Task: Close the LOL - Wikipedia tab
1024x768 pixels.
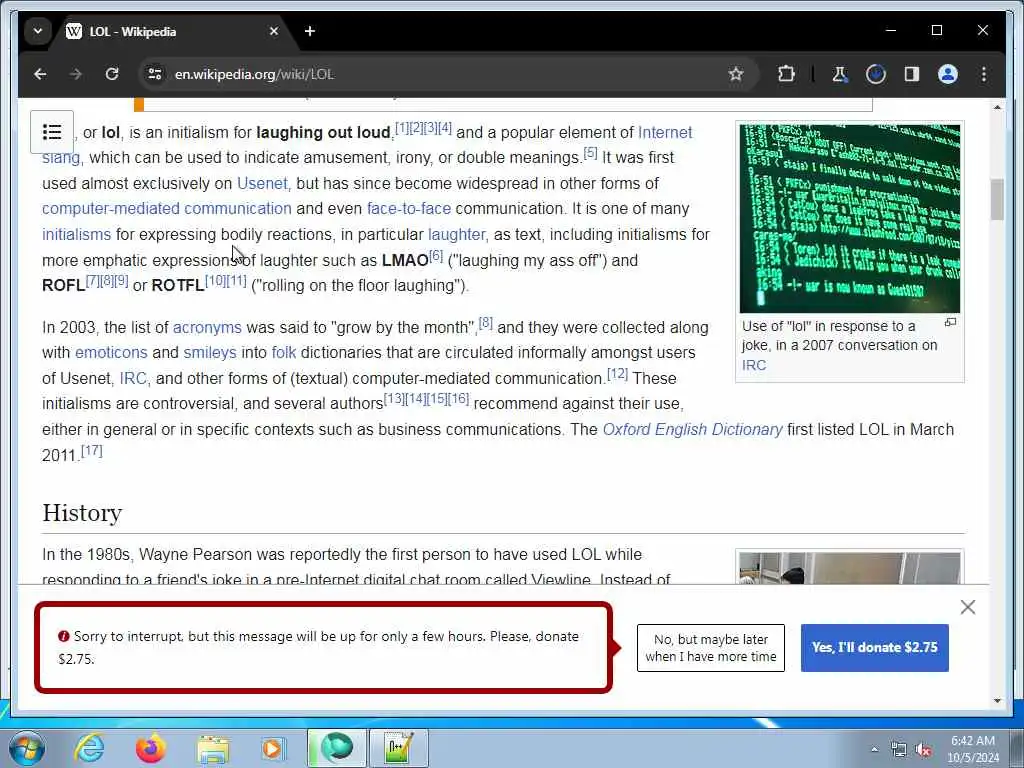Action: tap(274, 31)
